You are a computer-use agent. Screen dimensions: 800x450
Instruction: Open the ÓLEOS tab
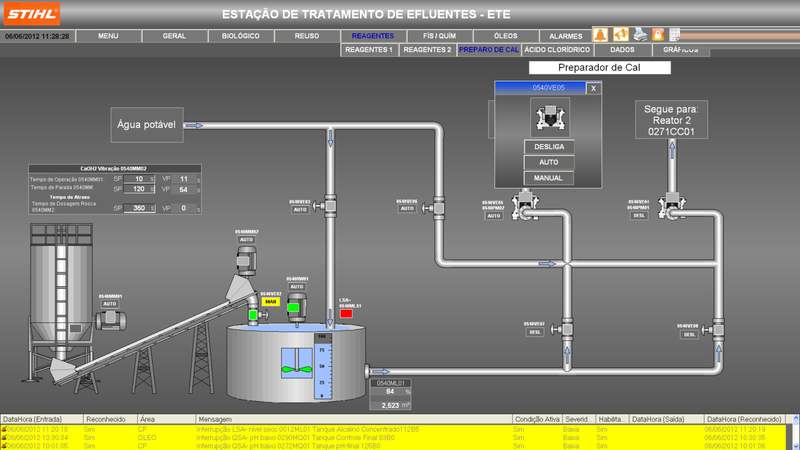[x=506, y=36]
